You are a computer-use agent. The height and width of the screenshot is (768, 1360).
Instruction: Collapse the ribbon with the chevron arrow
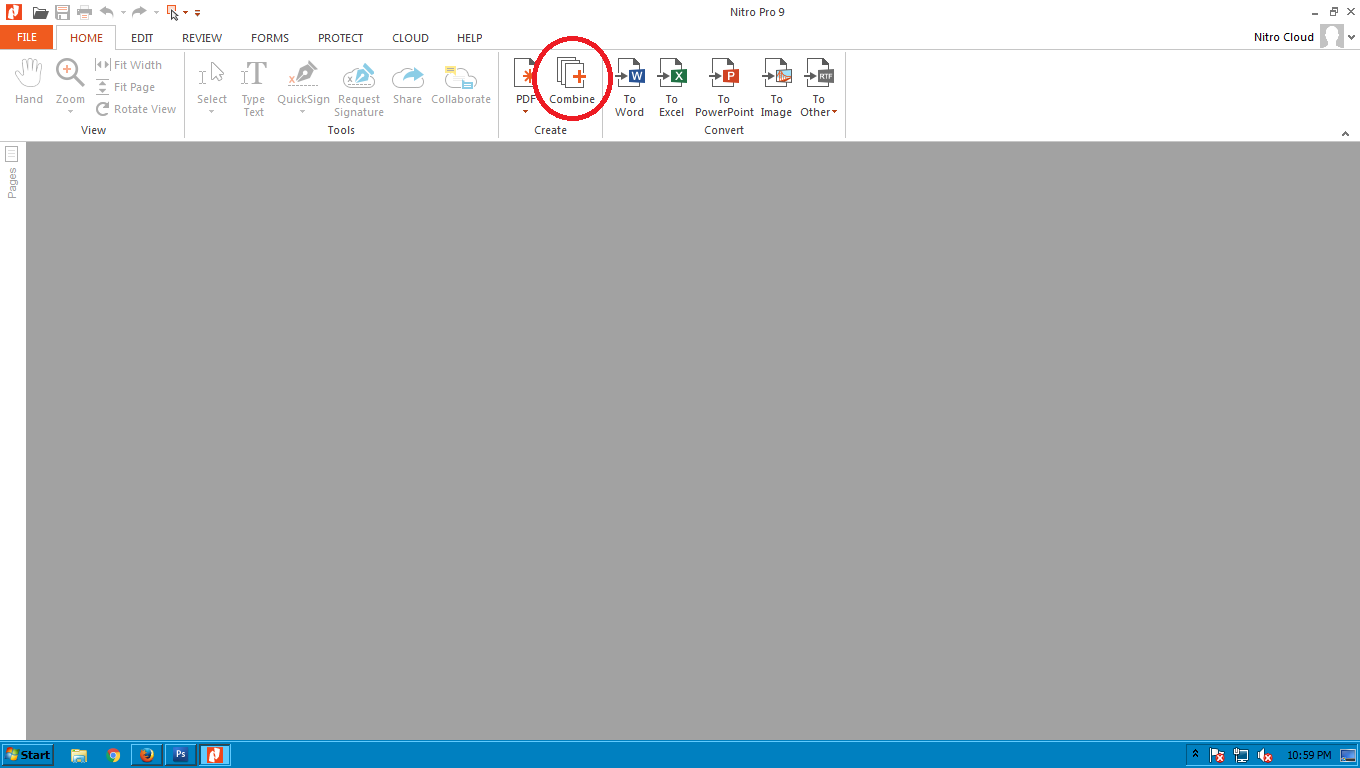[x=1345, y=132]
